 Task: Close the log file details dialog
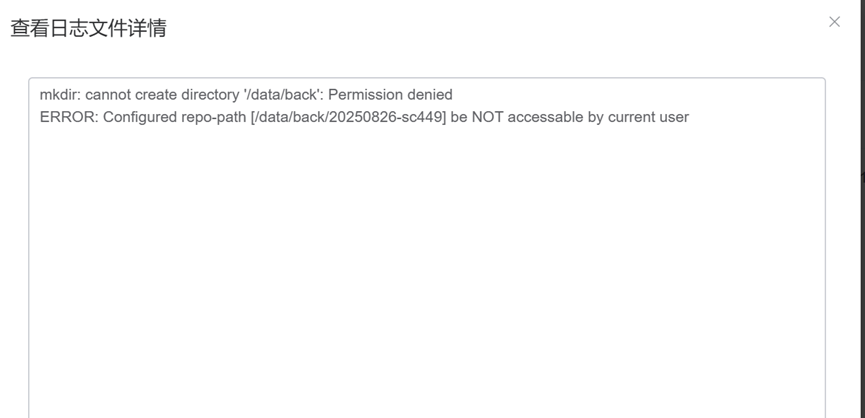pyautogui.click(x=834, y=22)
